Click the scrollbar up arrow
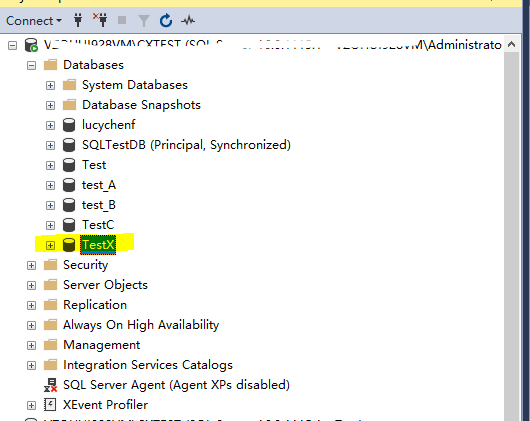The width and height of the screenshot is (530, 421). click(x=511, y=44)
